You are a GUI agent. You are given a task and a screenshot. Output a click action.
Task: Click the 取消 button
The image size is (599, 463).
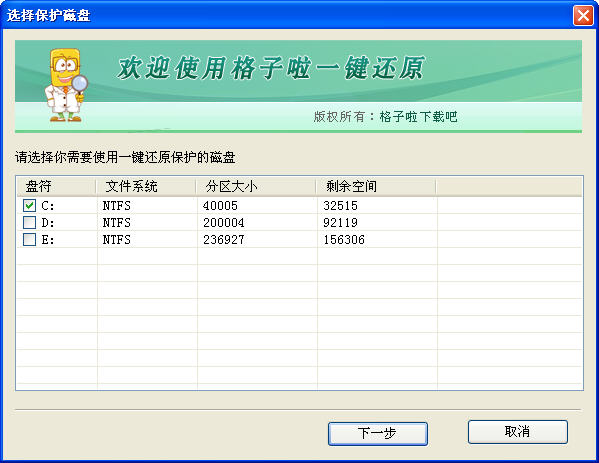(518, 432)
